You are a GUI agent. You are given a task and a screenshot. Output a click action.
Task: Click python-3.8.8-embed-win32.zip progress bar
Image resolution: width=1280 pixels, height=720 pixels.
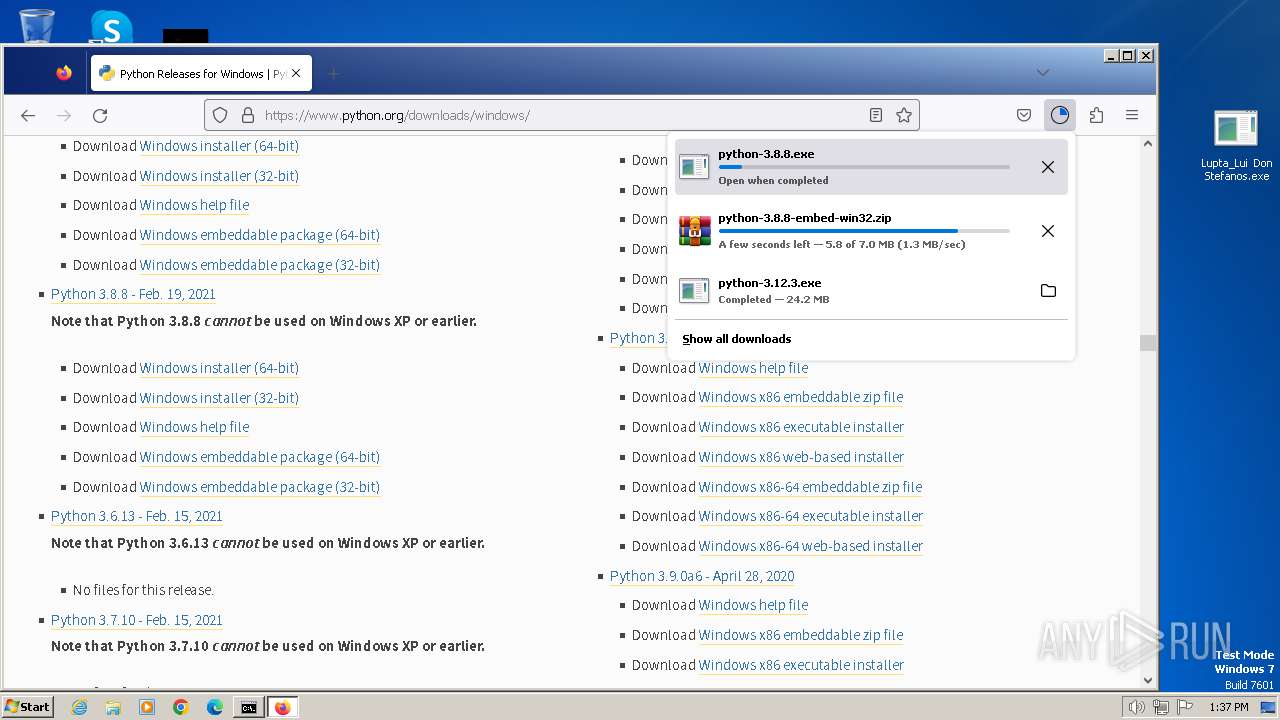tap(864, 231)
